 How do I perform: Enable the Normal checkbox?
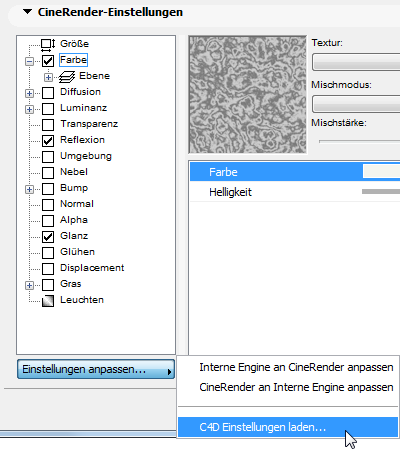pyautogui.click(x=48, y=205)
